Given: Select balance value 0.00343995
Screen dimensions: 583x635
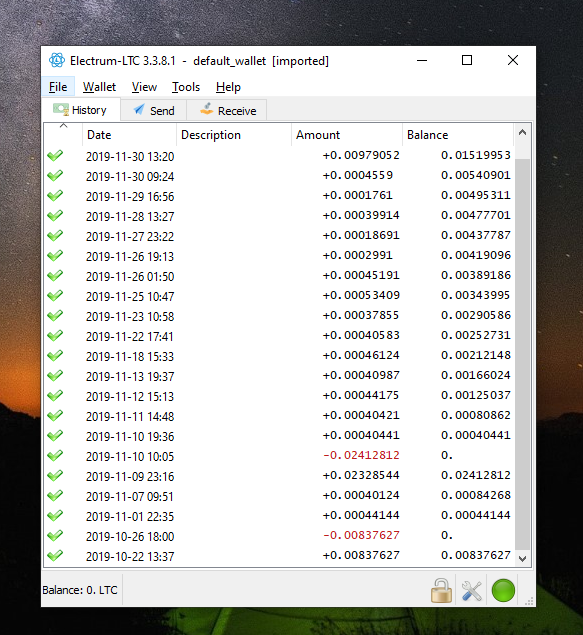Looking at the screenshot, I should pyautogui.click(x=475, y=295).
